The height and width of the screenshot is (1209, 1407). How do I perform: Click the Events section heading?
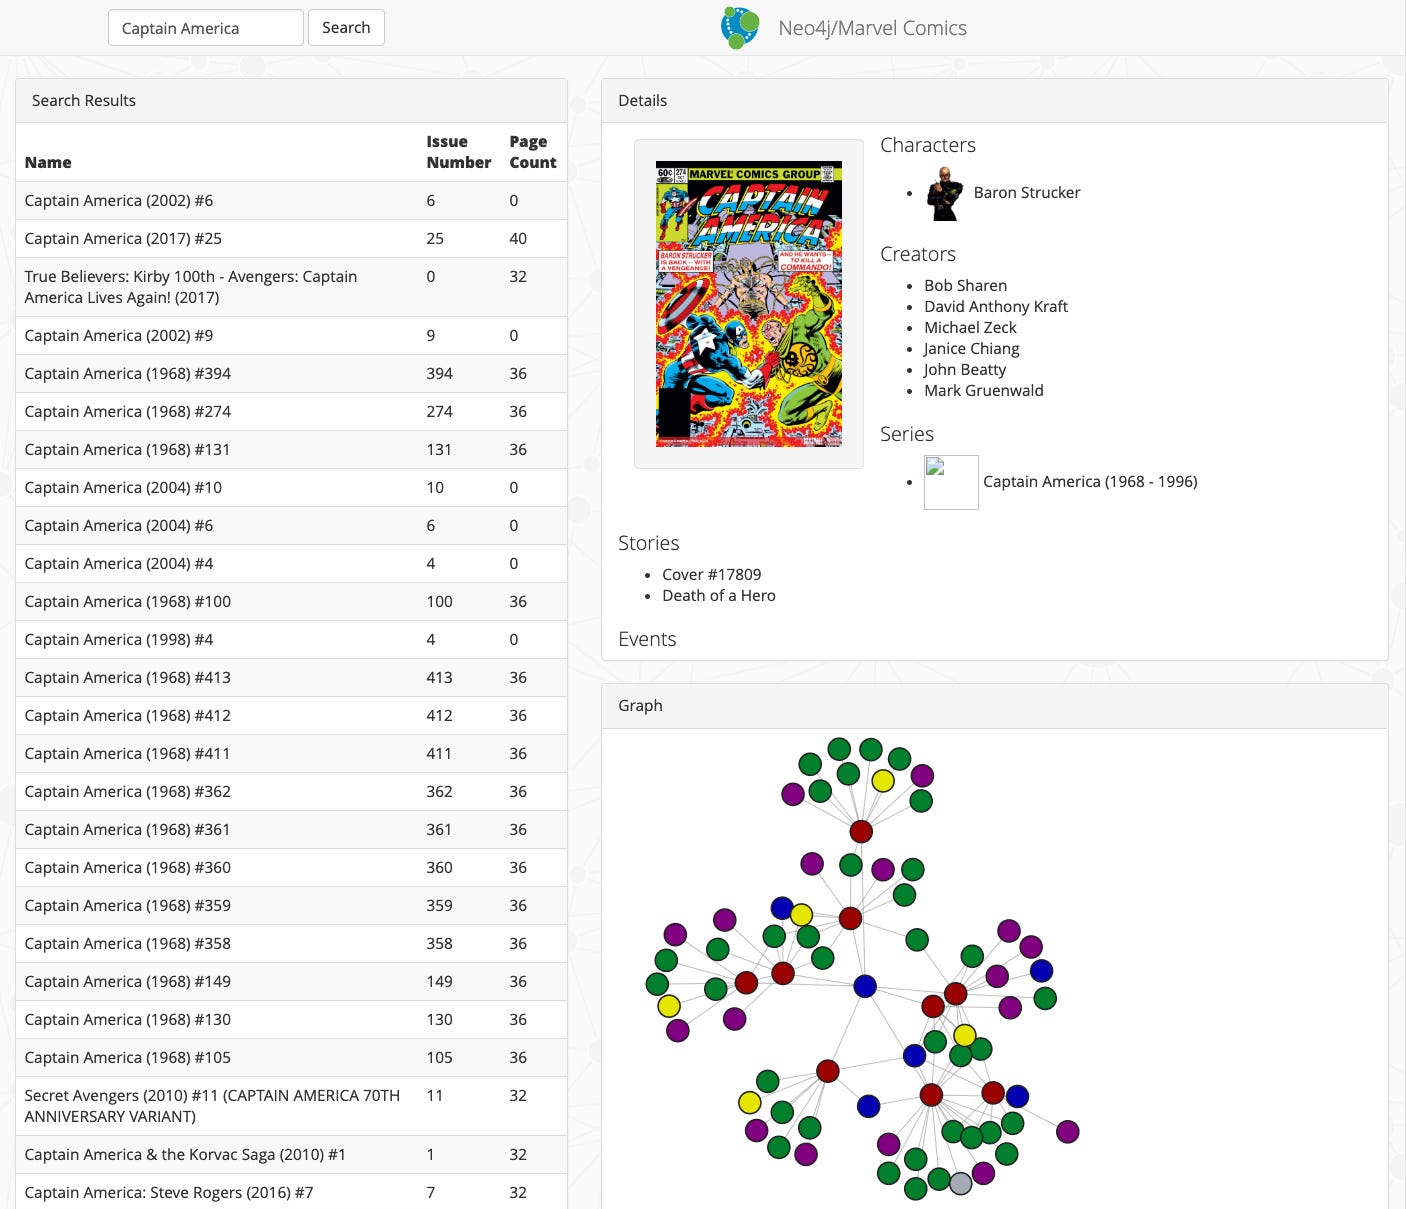pos(647,639)
